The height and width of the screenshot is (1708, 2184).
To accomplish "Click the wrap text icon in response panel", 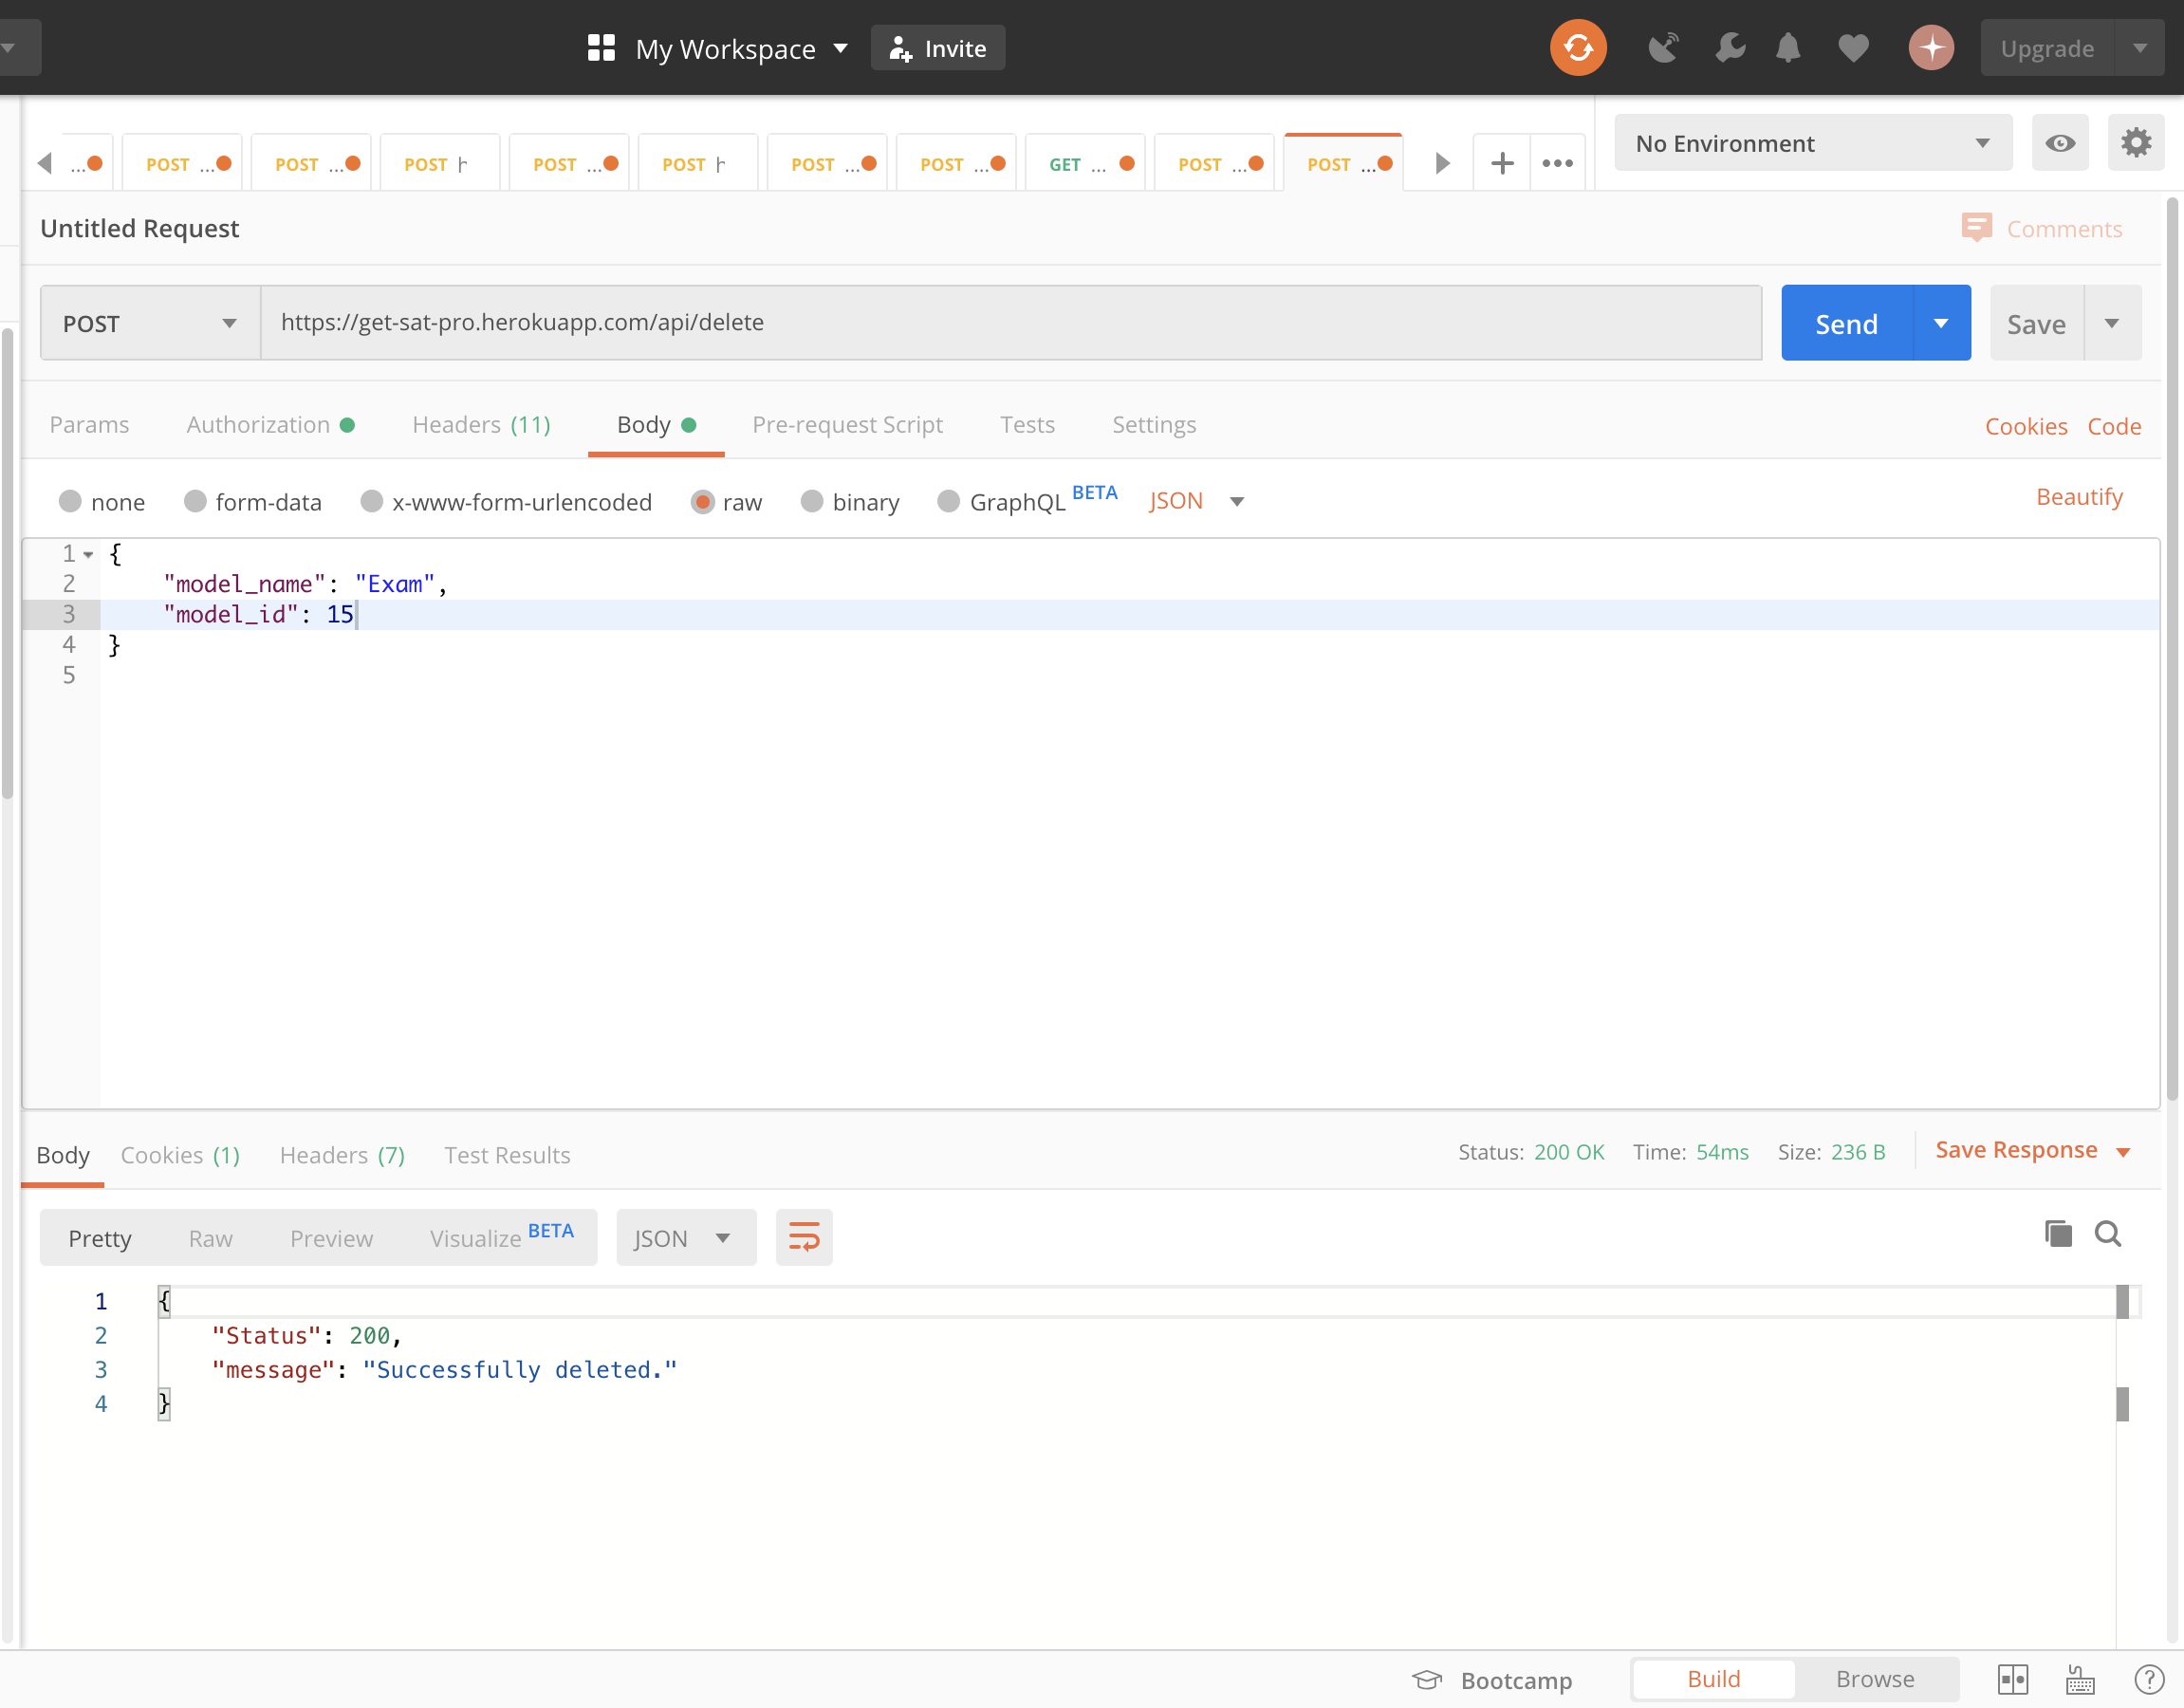I will tap(805, 1238).
